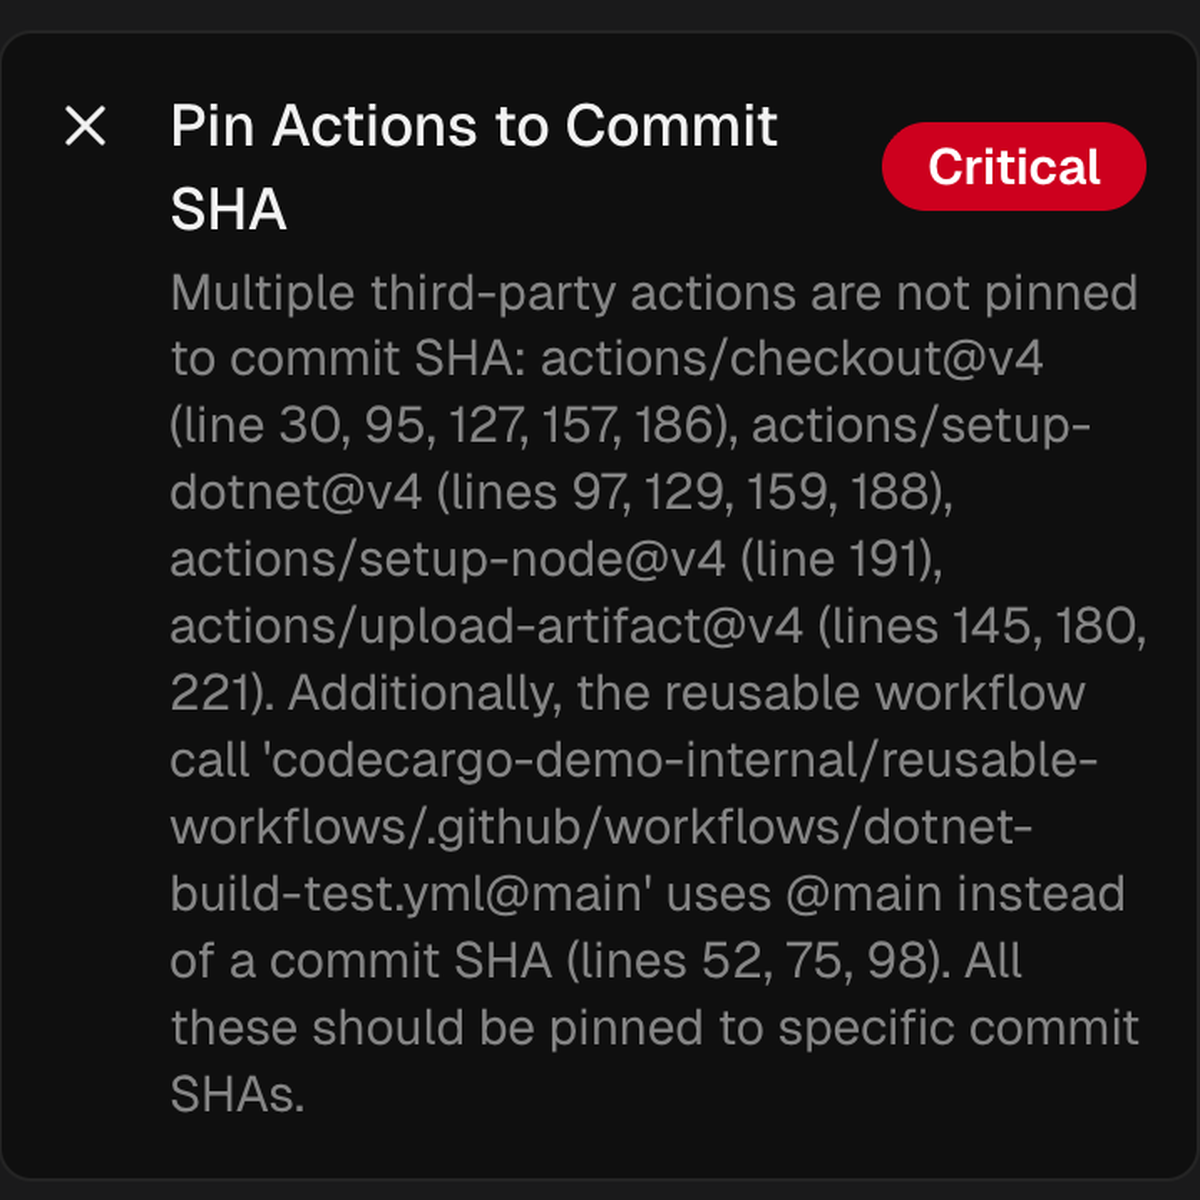
Task: Click "uses @main instead" text
Action: [x=895, y=895]
